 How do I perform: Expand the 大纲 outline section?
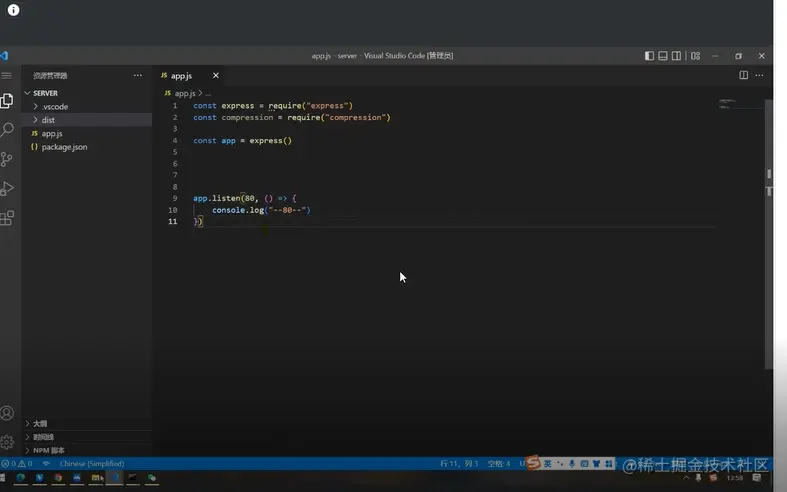coord(86,424)
